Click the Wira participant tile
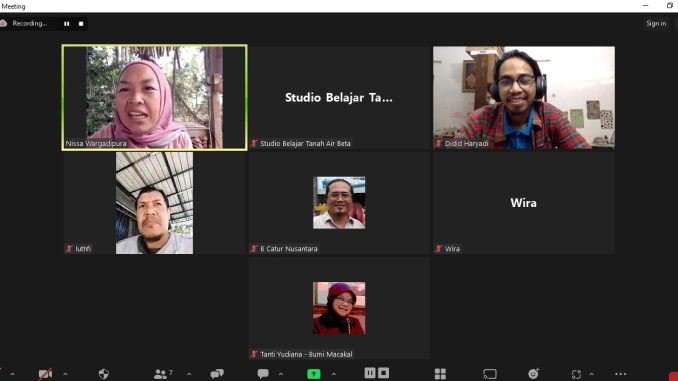This screenshot has width=678, height=381. [x=524, y=203]
